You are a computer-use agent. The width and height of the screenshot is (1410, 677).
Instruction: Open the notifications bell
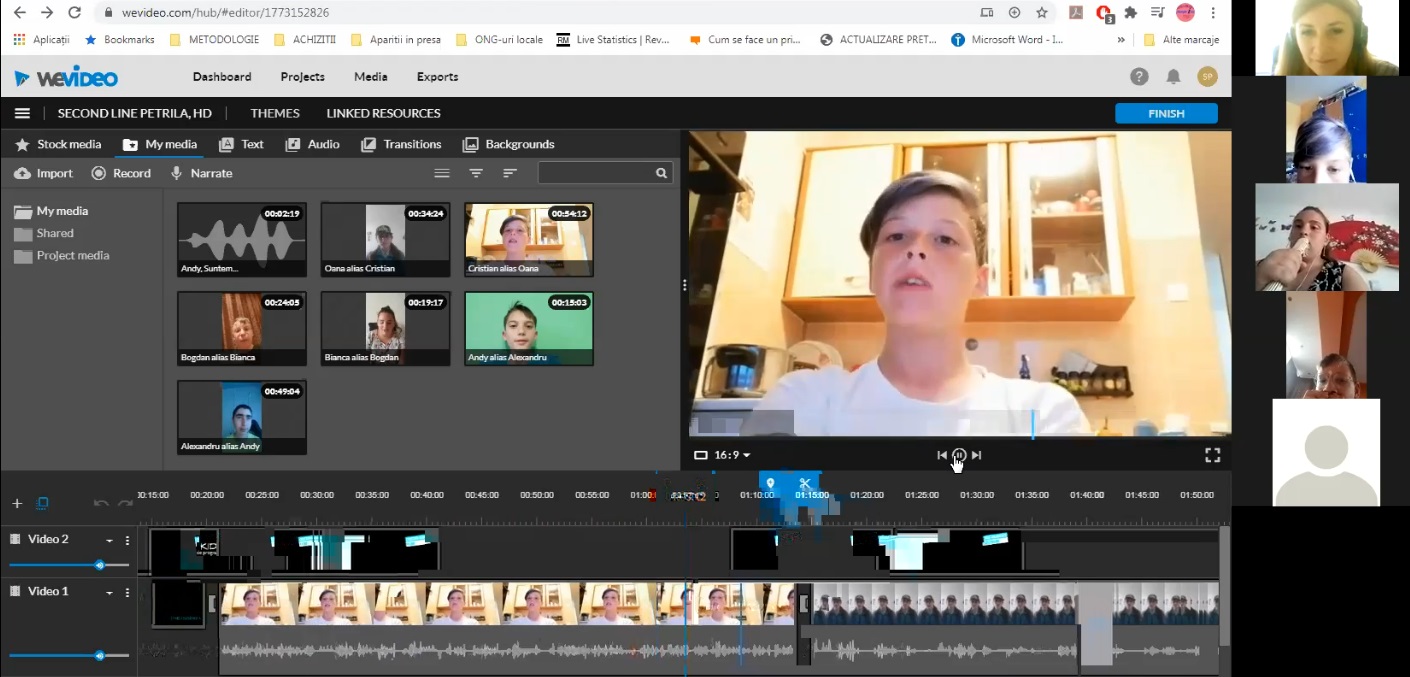point(1173,77)
